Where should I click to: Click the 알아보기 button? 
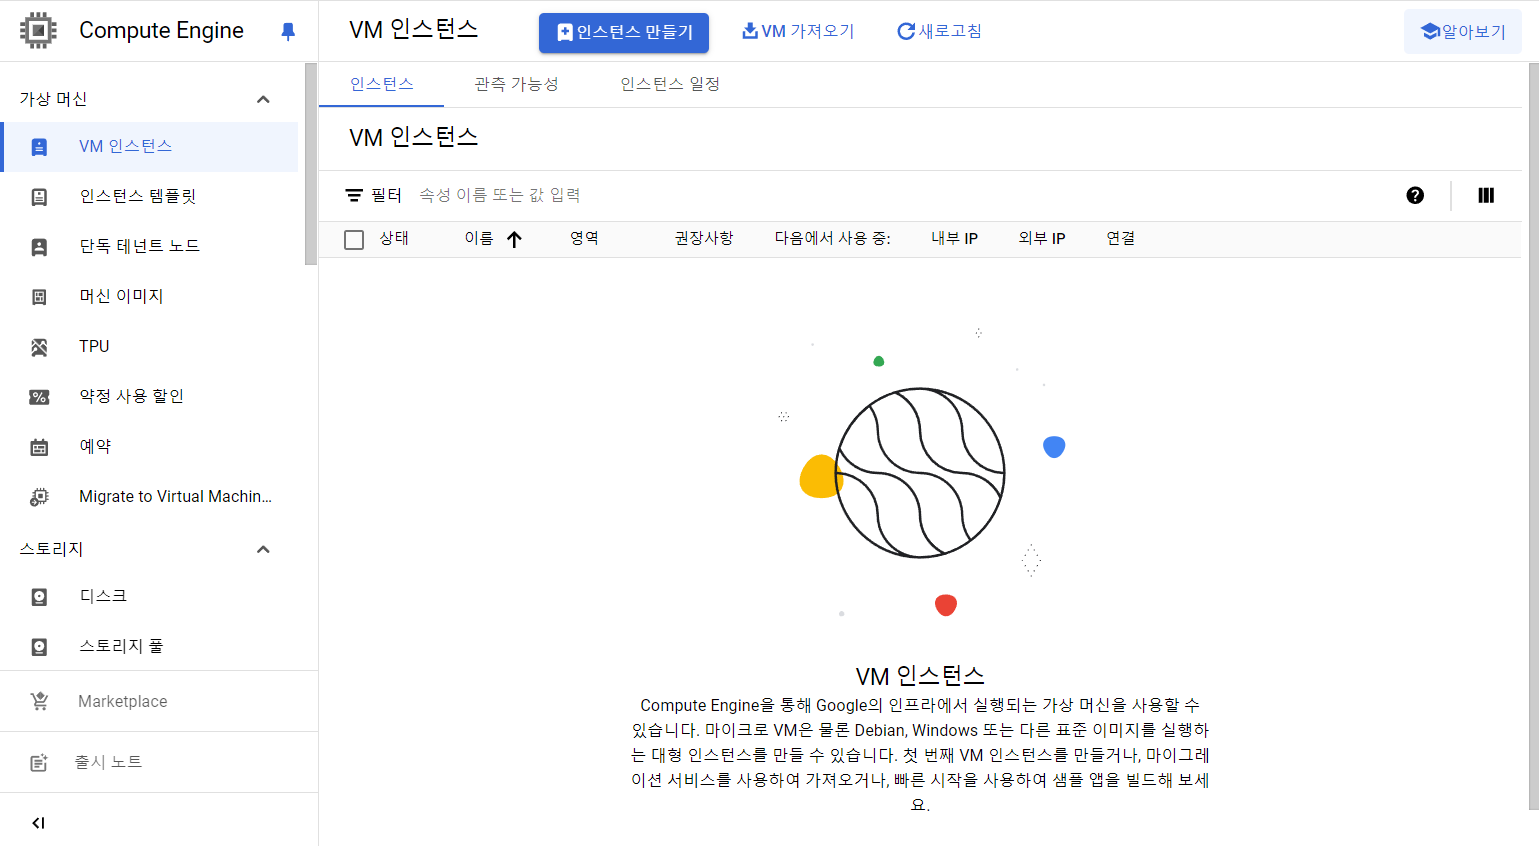pos(1463,32)
